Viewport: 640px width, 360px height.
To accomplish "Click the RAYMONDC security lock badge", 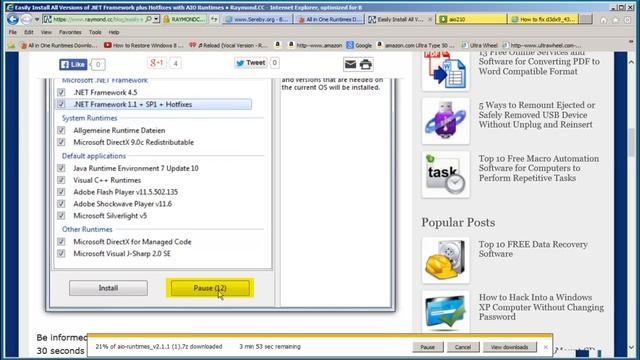I will pyautogui.click(x=185, y=19).
